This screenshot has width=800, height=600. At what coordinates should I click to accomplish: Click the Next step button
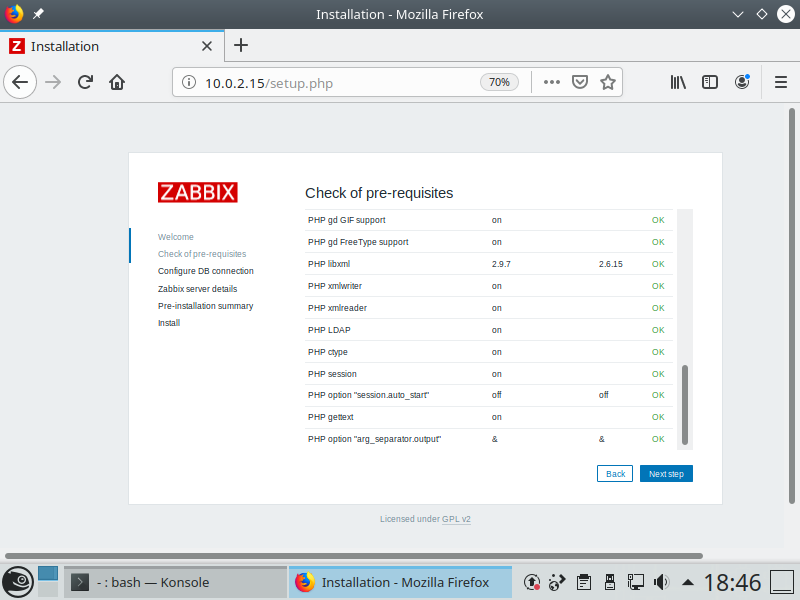click(666, 474)
